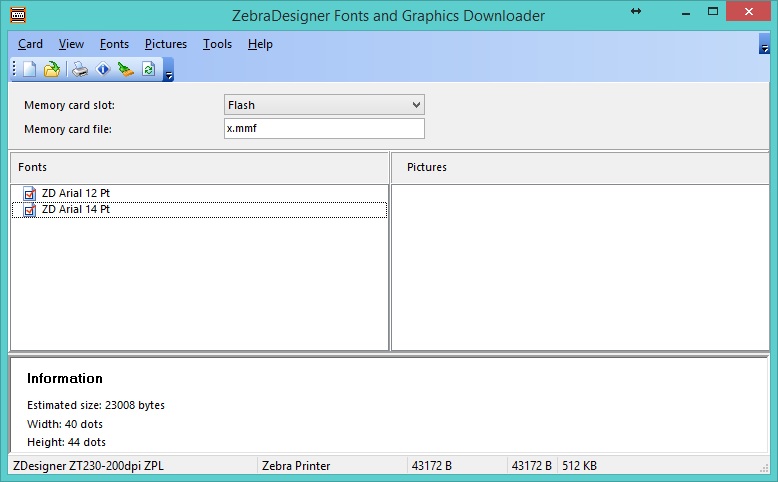Open the Fonts menu
The image size is (778, 482).
[x=114, y=44]
